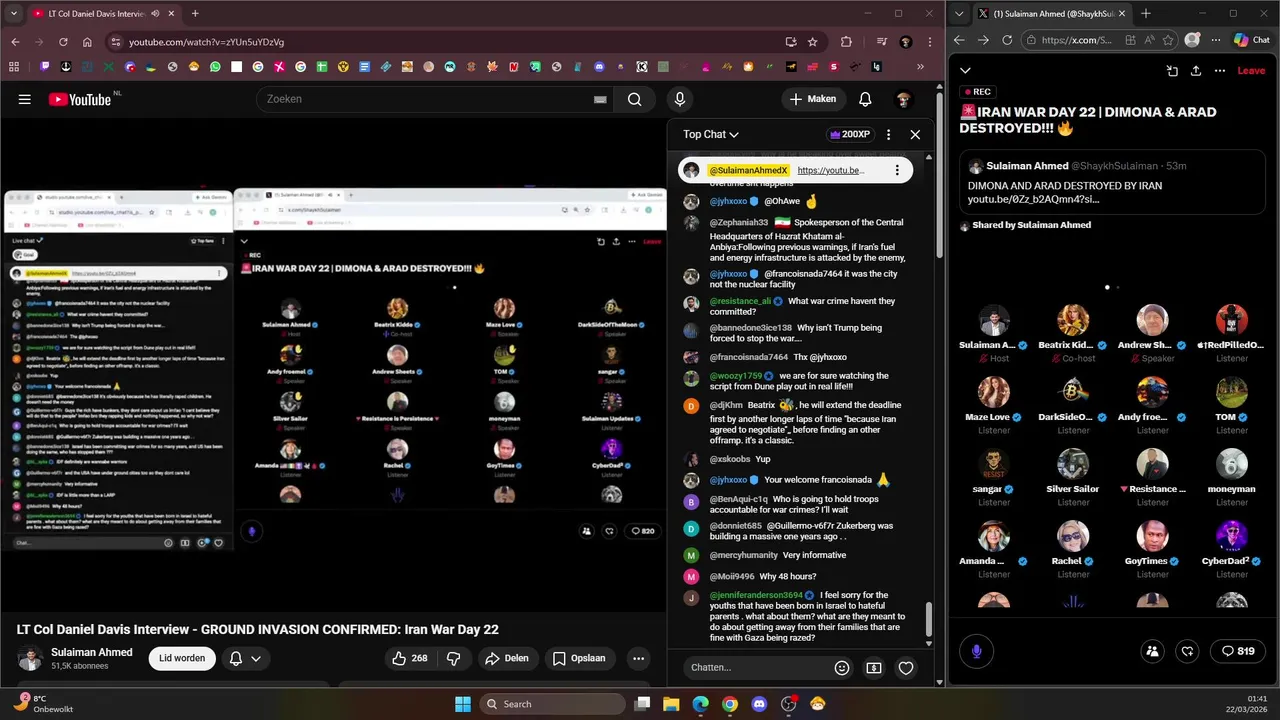Open YouTube notifications bell in the header

865,99
